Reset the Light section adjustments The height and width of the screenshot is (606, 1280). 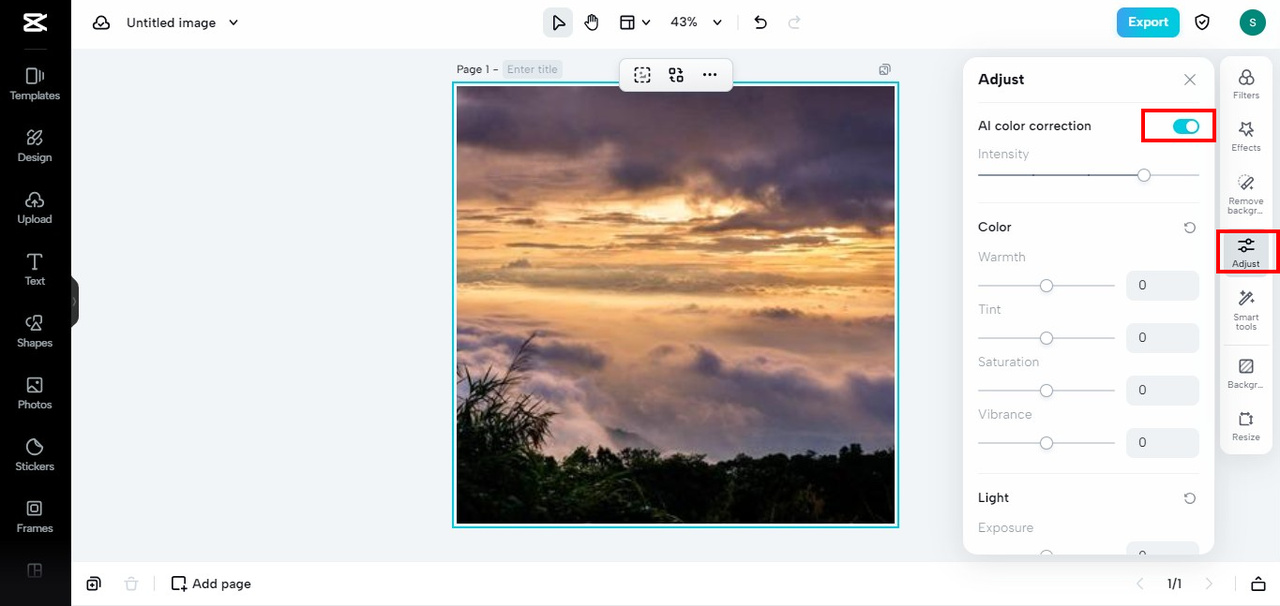[x=1189, y=498]
